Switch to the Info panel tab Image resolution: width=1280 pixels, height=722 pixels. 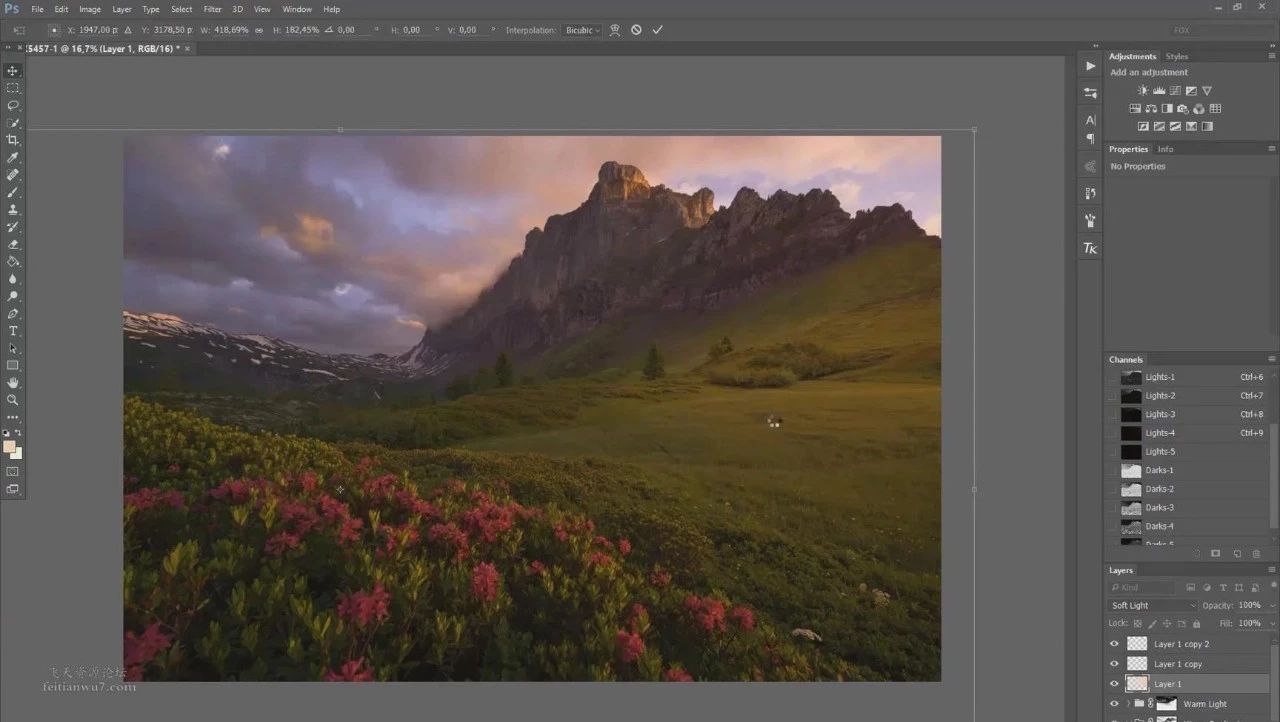(x=1165, y=149)
